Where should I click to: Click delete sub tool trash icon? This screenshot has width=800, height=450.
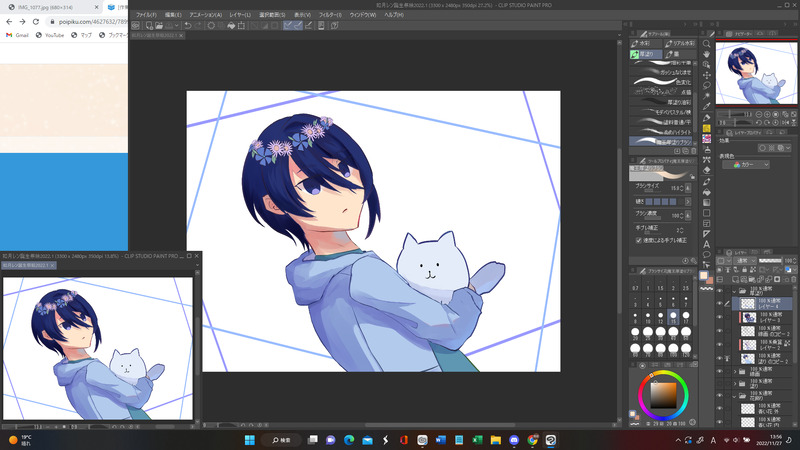(693, 151)
